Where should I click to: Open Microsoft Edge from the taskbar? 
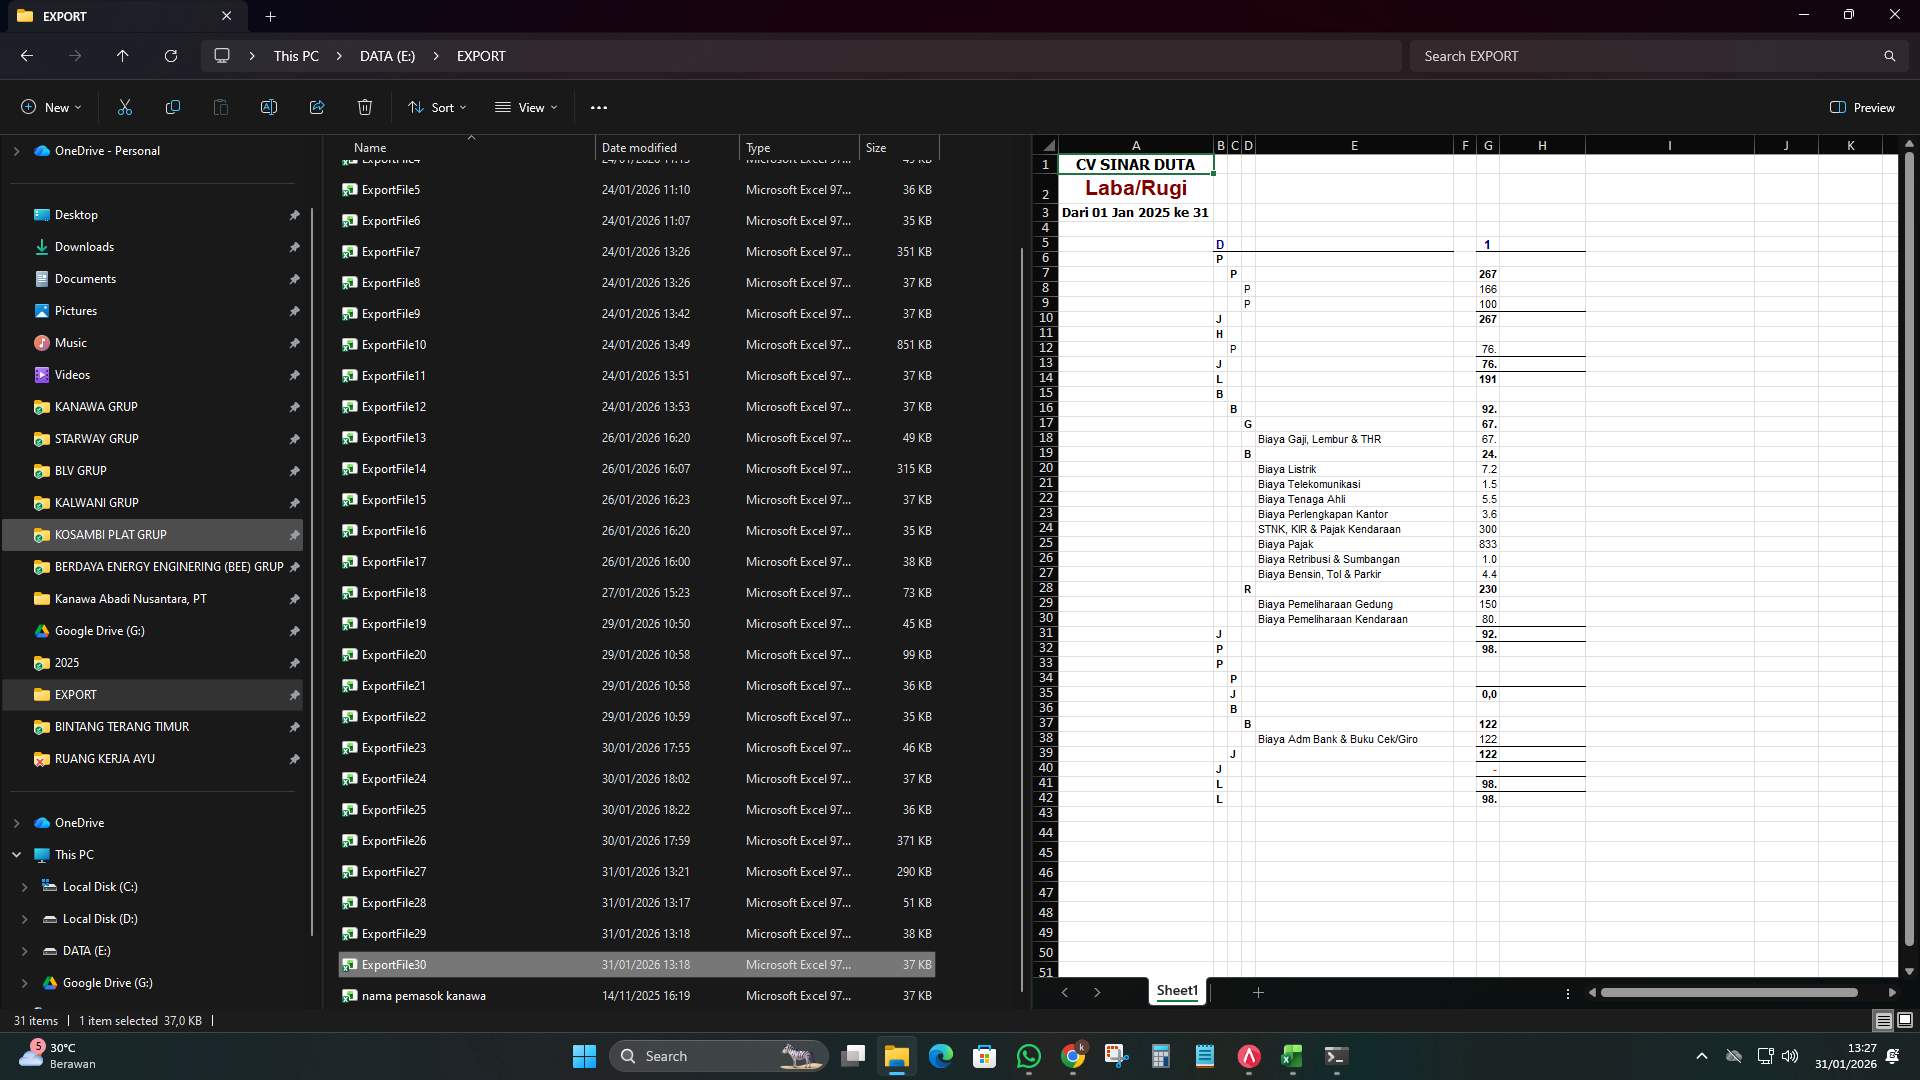[941, 1055]
